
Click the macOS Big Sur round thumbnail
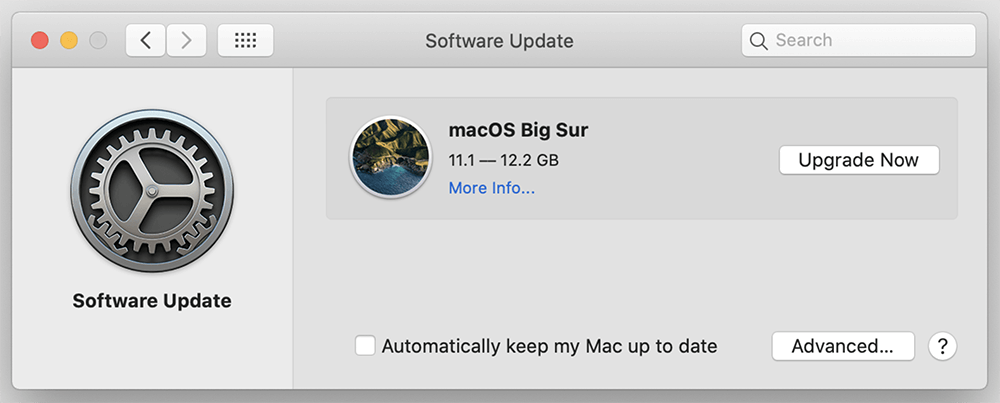coord(390,158)
